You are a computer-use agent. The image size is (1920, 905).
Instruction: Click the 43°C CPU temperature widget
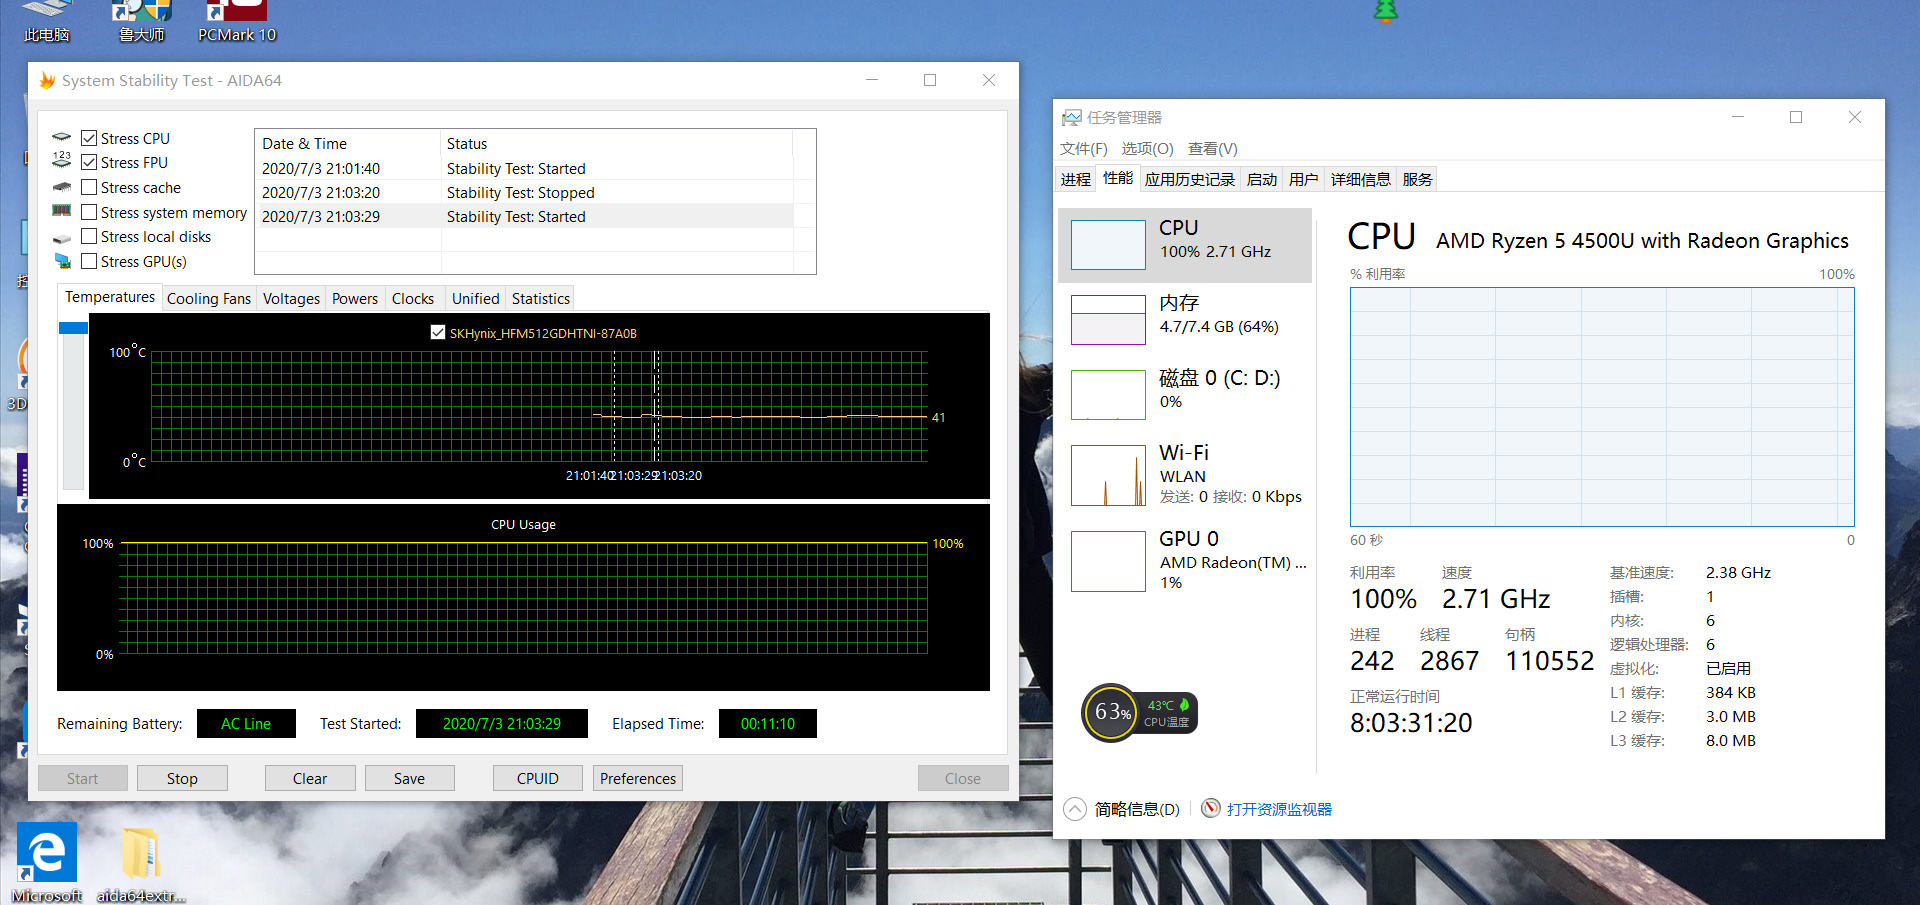(x=1167, y=713)
